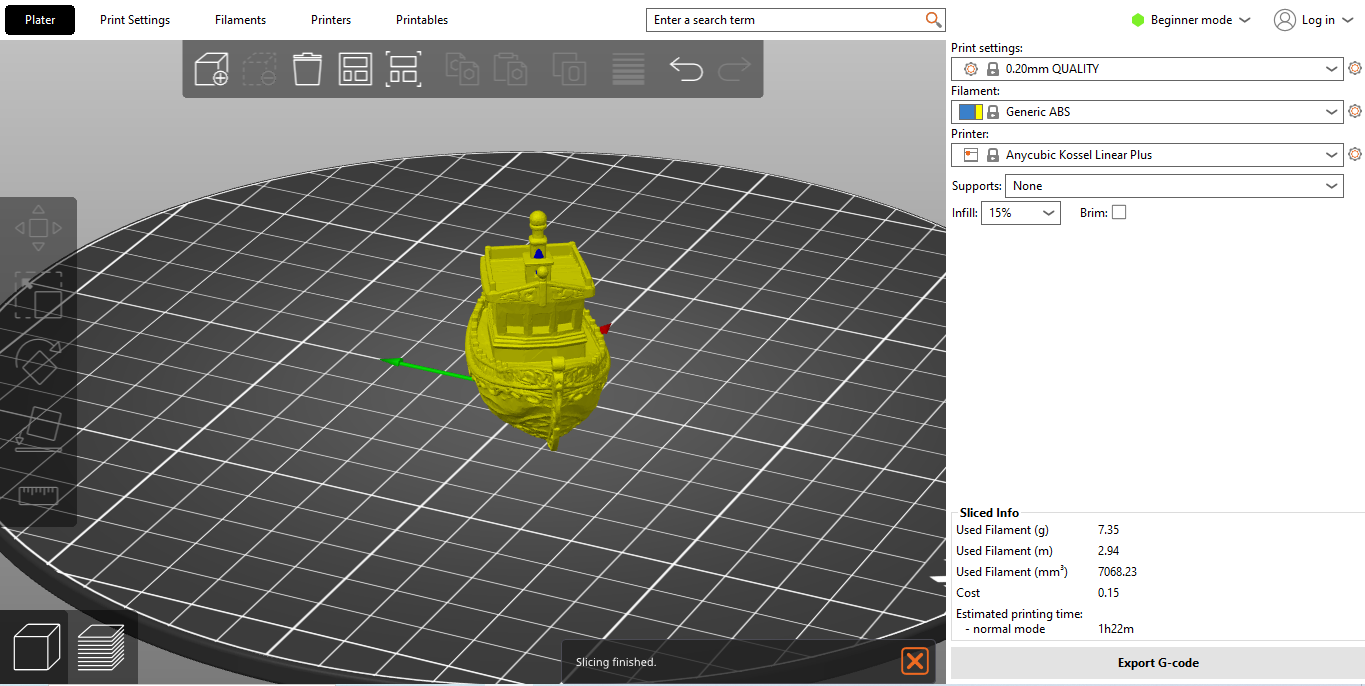Click the Generic ABS filament color swatch
1365x686 pixels.
971,112
